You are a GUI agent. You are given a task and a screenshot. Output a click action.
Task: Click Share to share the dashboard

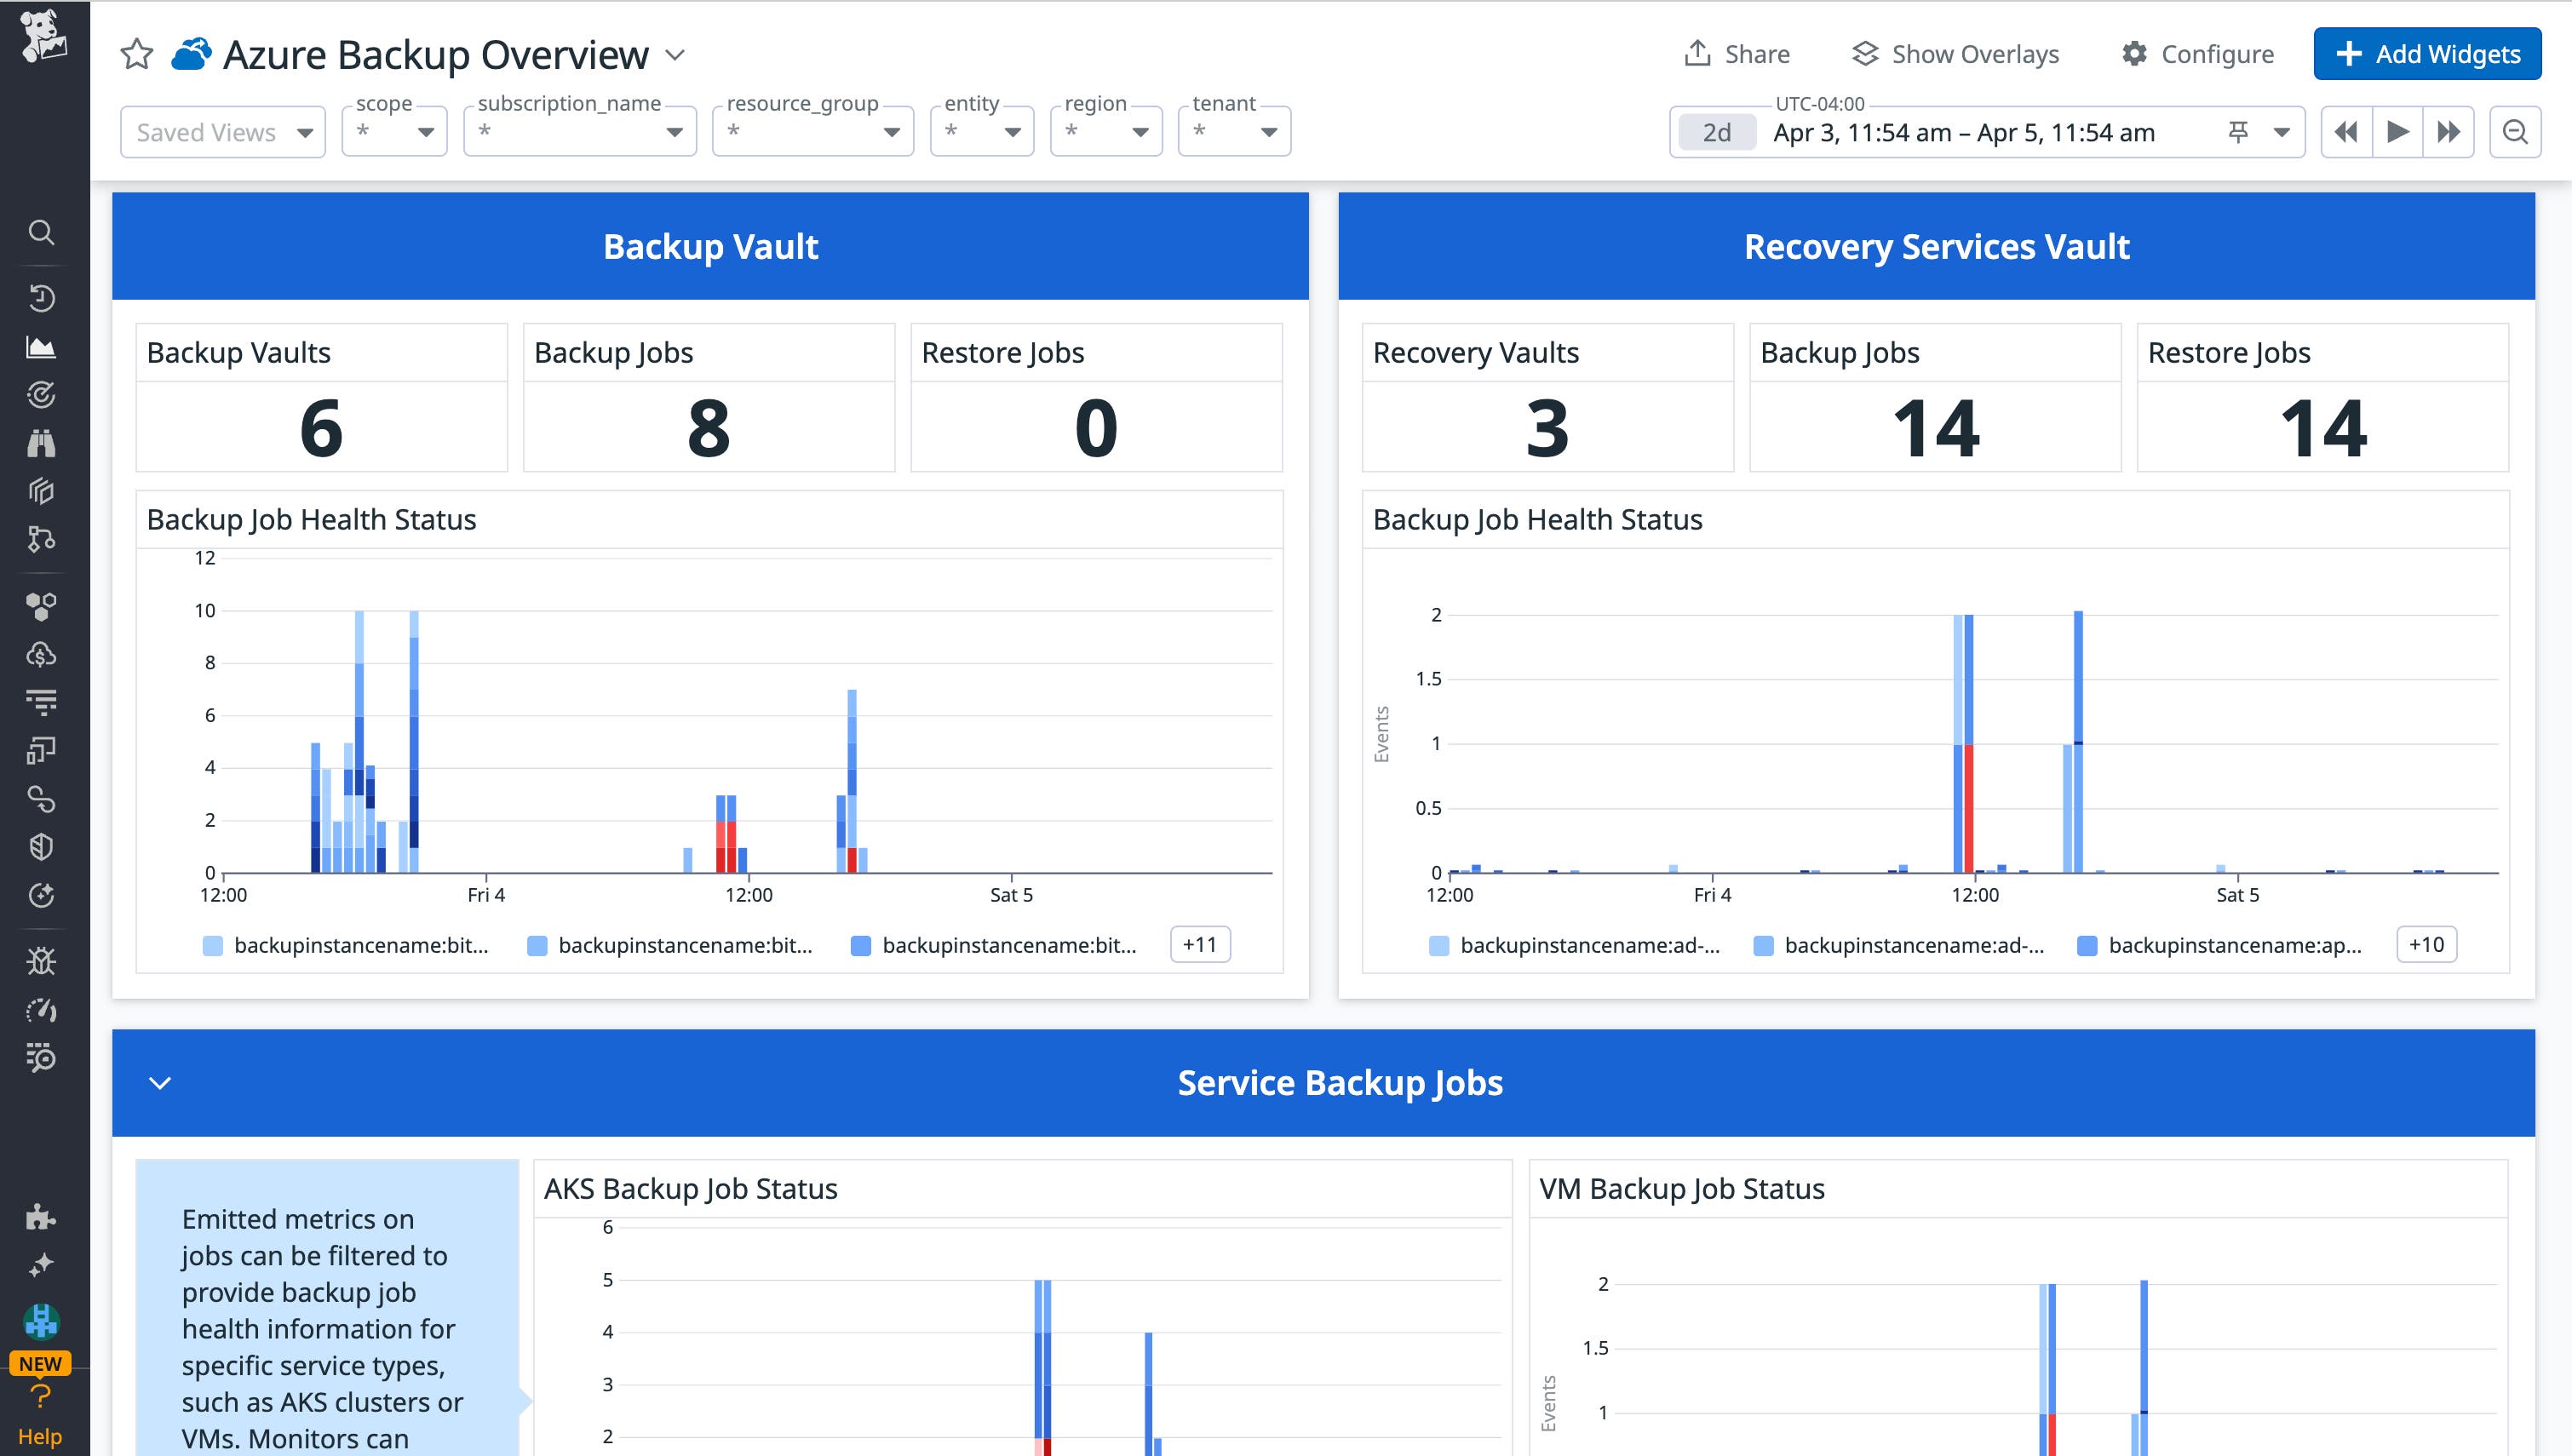1737,54
